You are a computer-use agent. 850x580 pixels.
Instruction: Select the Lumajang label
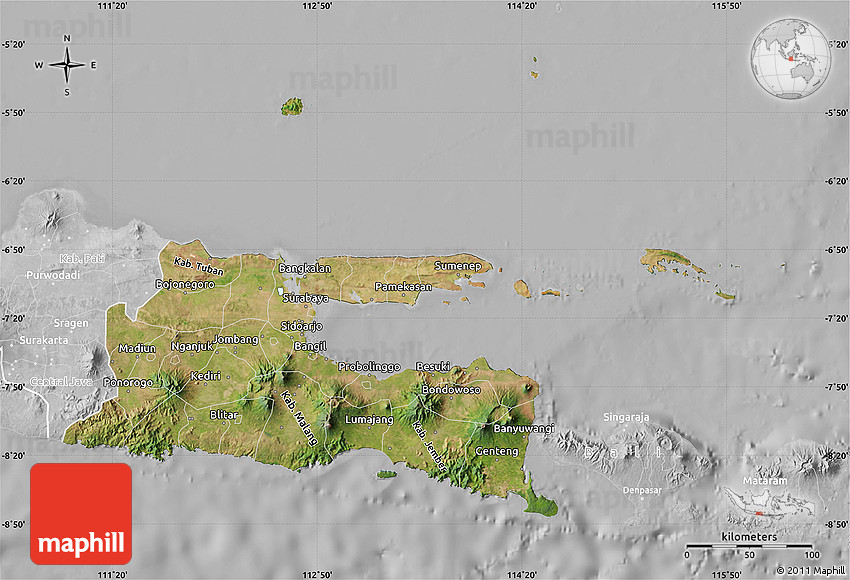[369, 419]
